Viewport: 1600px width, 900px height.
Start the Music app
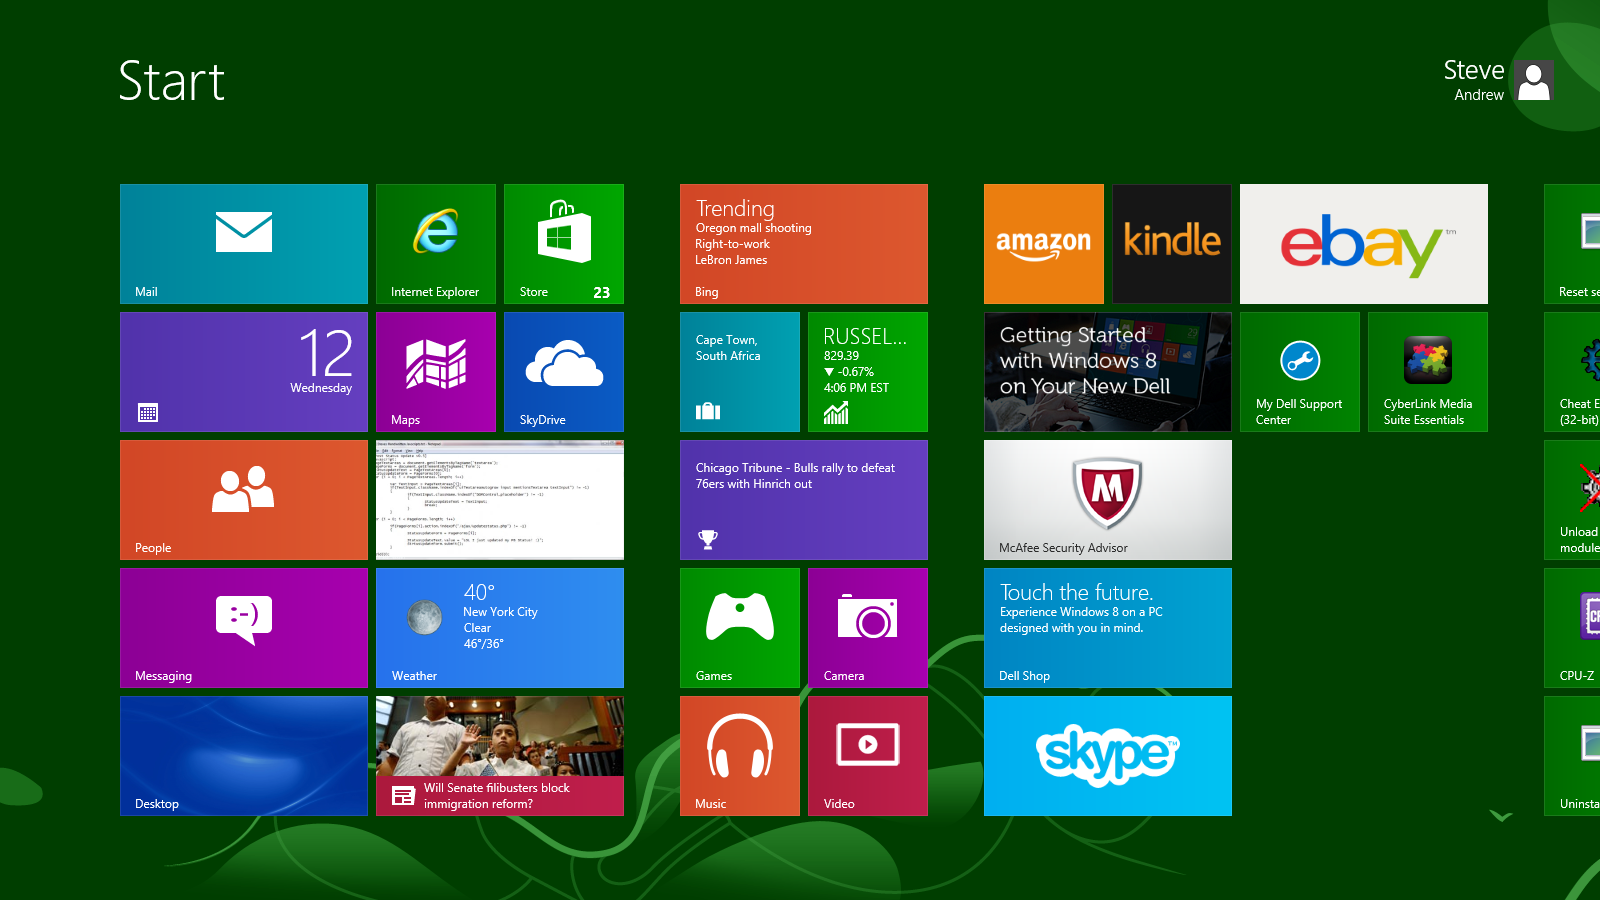click(x=739, y=755)
